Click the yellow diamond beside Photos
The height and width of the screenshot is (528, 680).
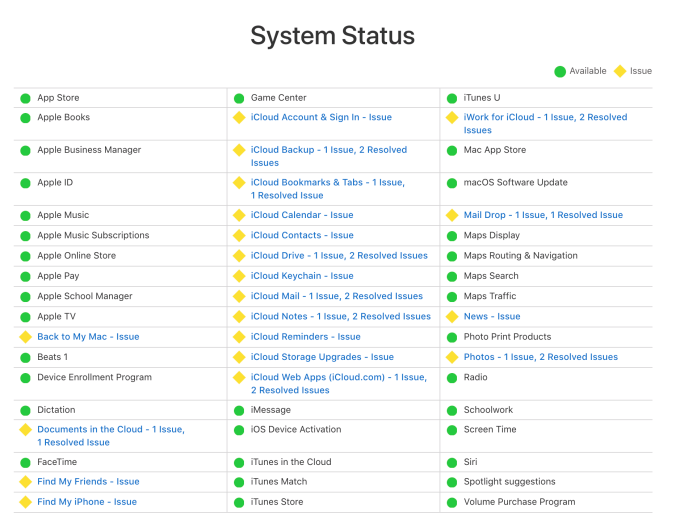click(x=452, y=357)
